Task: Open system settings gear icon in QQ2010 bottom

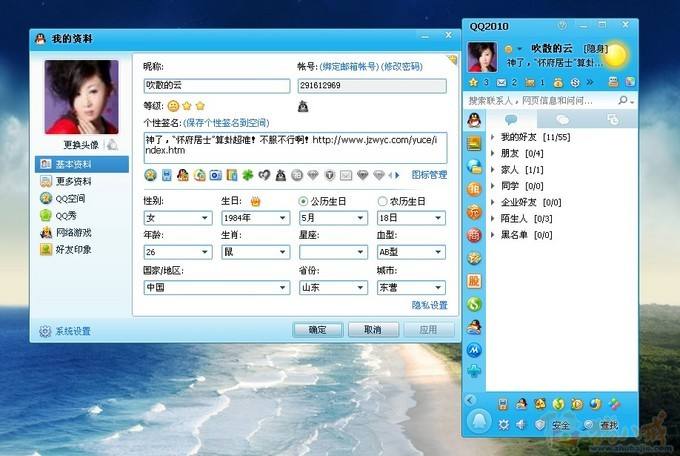Action: (503, 425)
